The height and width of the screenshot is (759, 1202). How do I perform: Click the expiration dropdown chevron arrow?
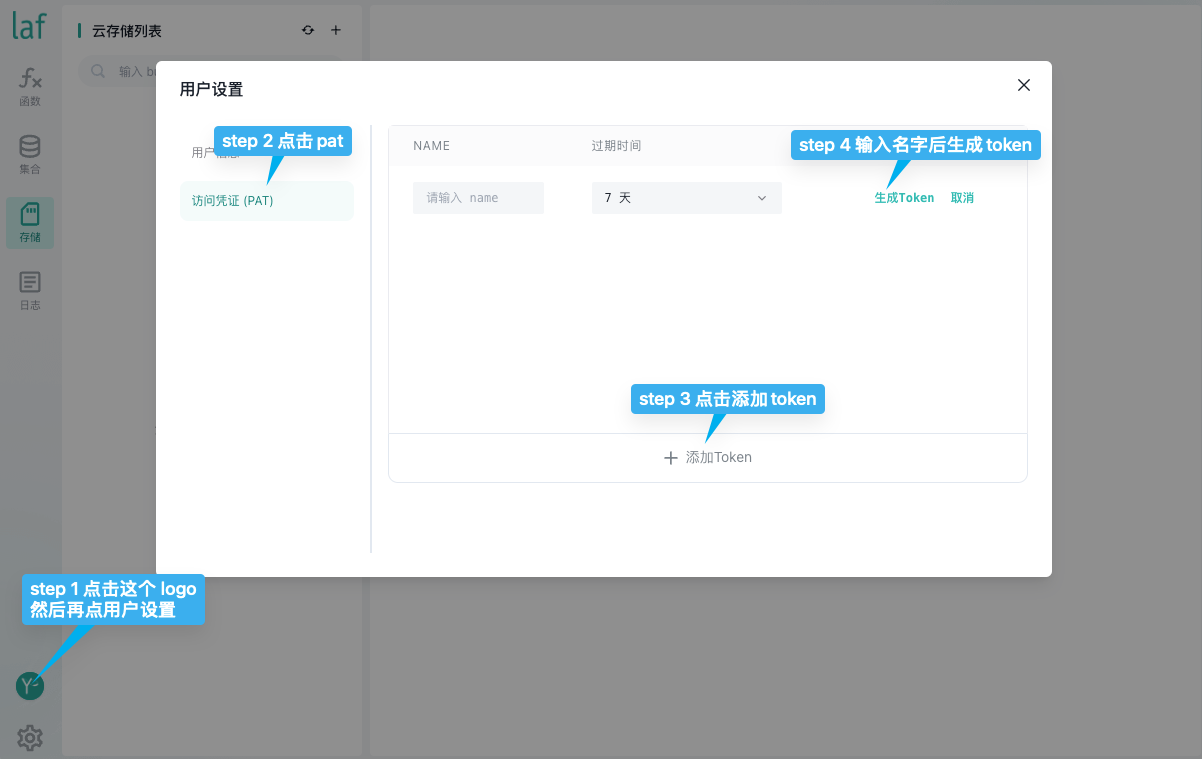(762, 198)
